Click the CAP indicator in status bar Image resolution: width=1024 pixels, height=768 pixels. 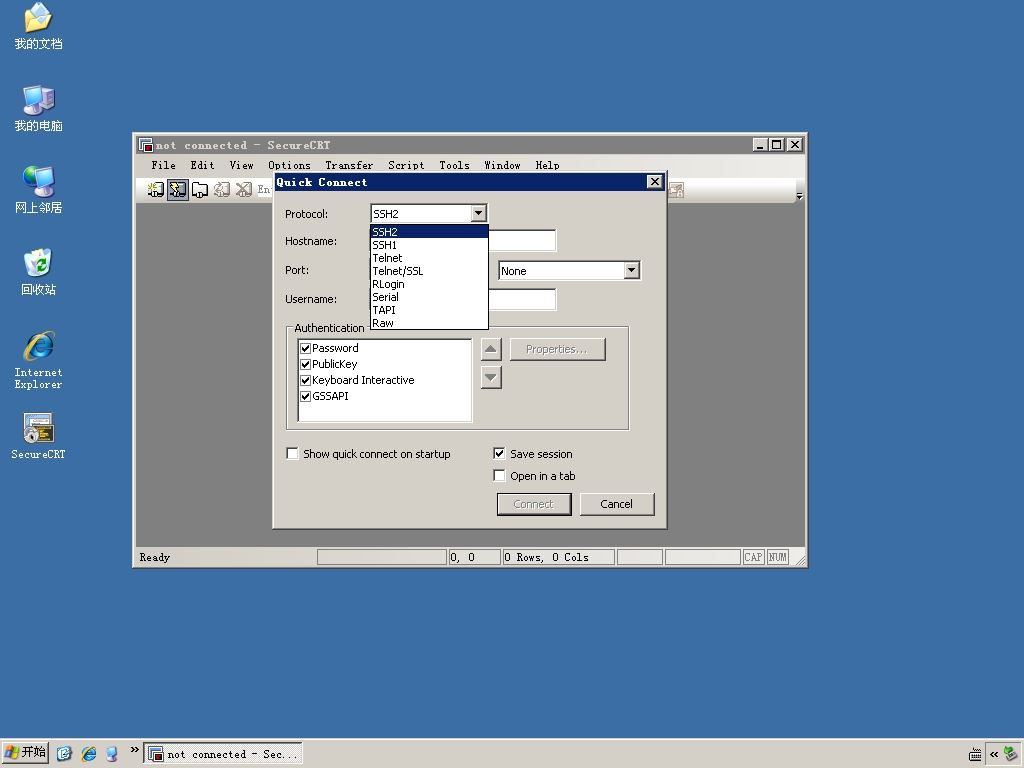tap(753, 557)
